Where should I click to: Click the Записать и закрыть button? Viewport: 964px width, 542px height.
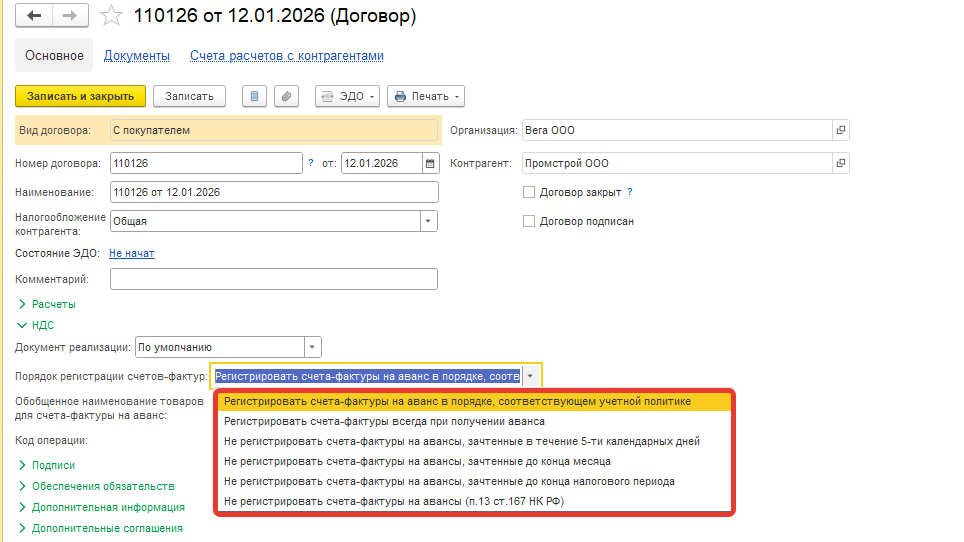(80, 96)
